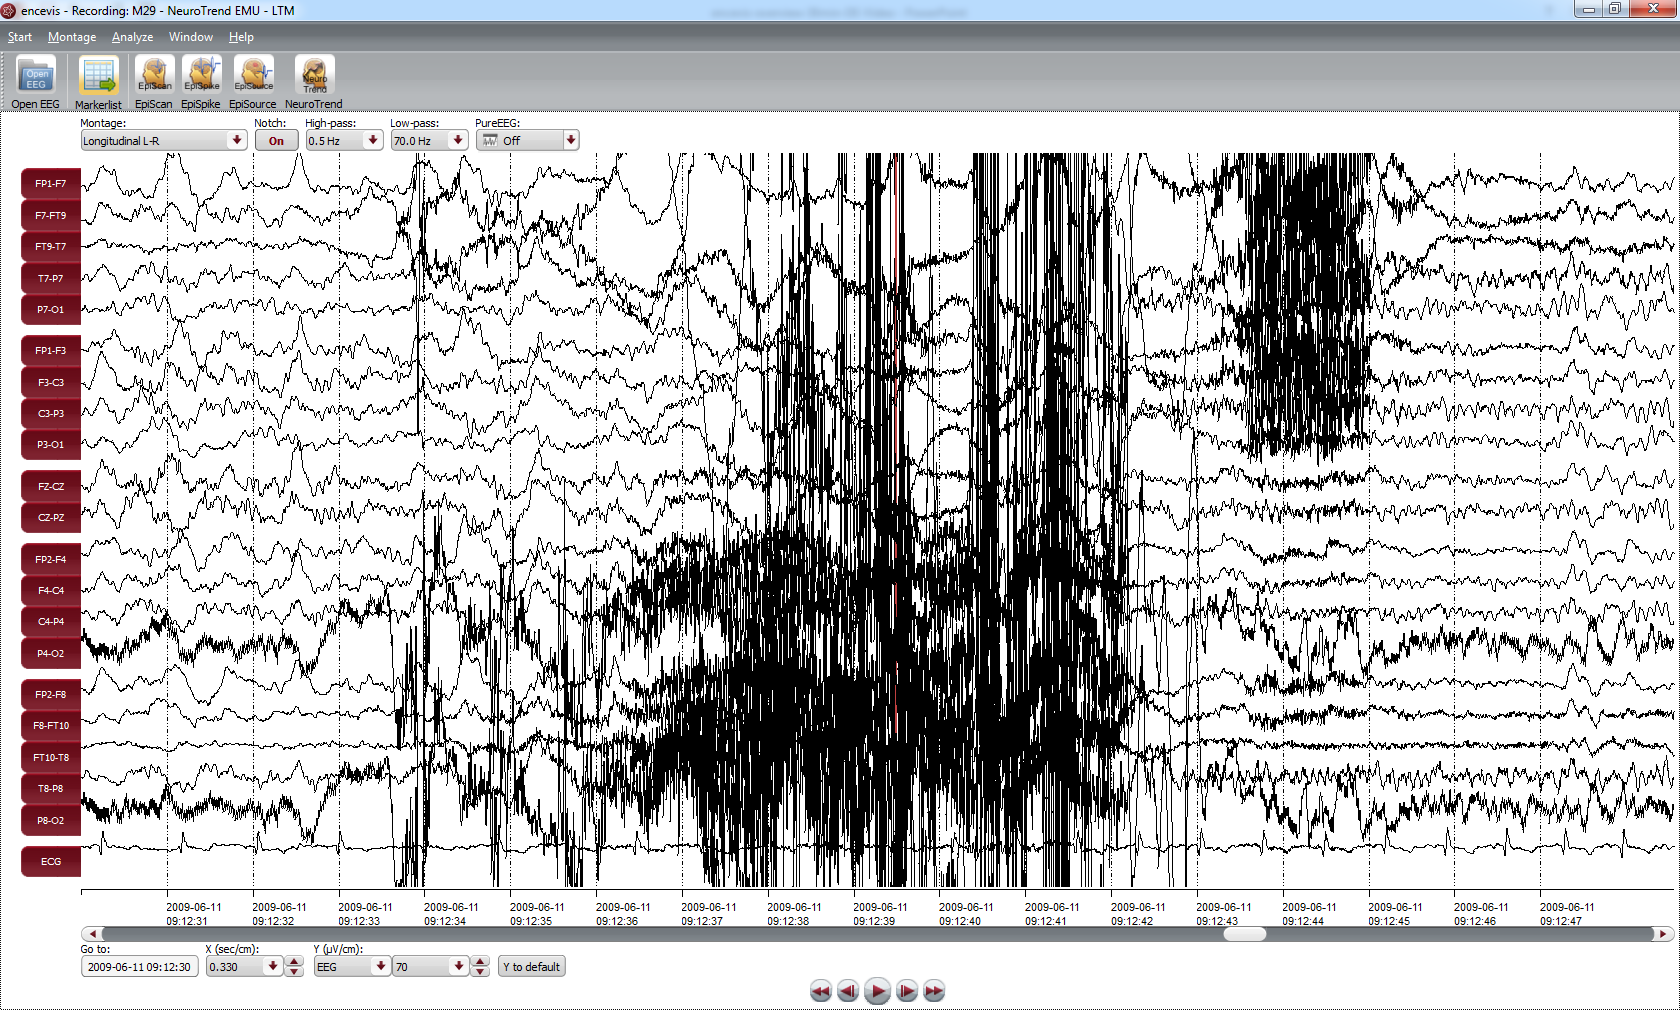The image size is (1680, 1010).
Task: Decrease Y µV/cm with stepper down
Action: (480, 972)
